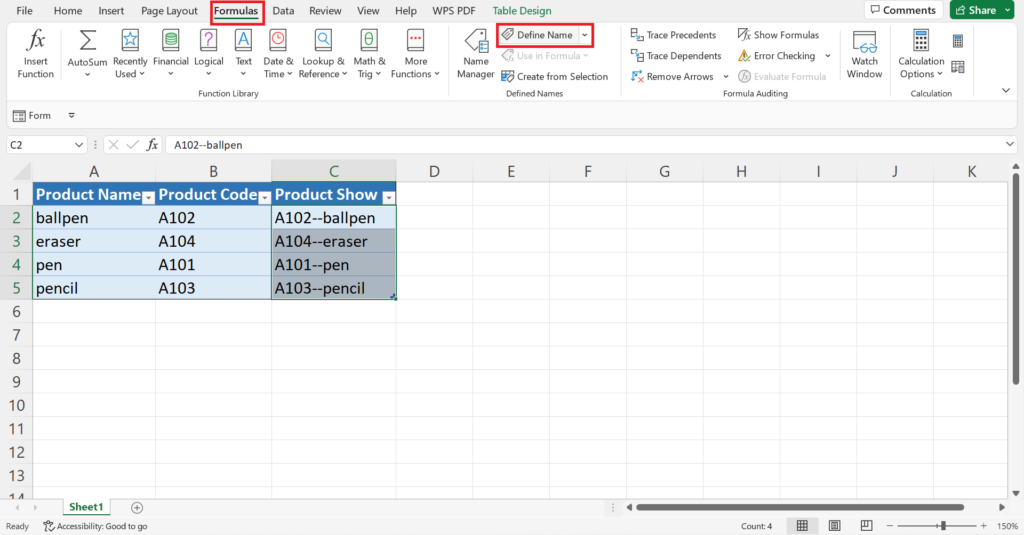Open Lookup & Reference functions
Image resolution: width=1024 pixels, height=535 pixels.
pos(323,54)
